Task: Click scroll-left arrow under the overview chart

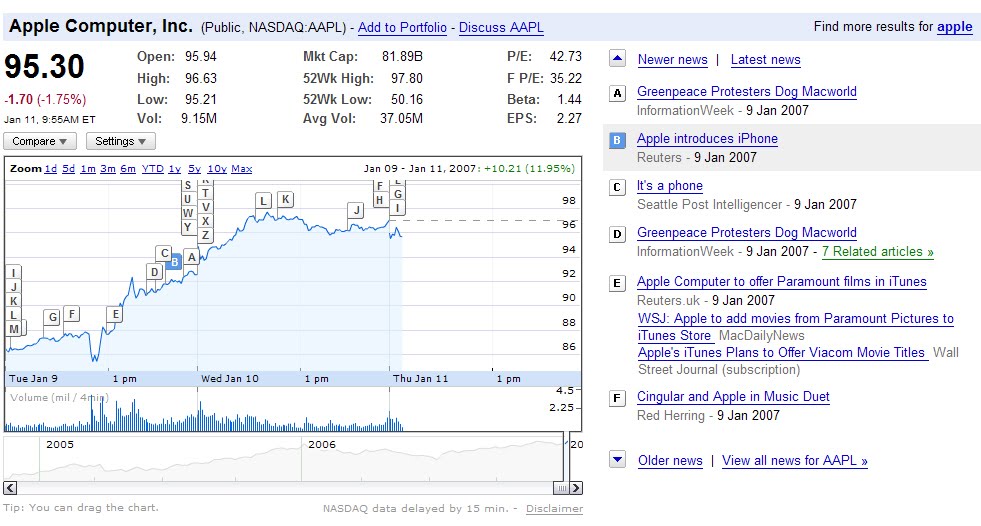Action: point(10,488)
